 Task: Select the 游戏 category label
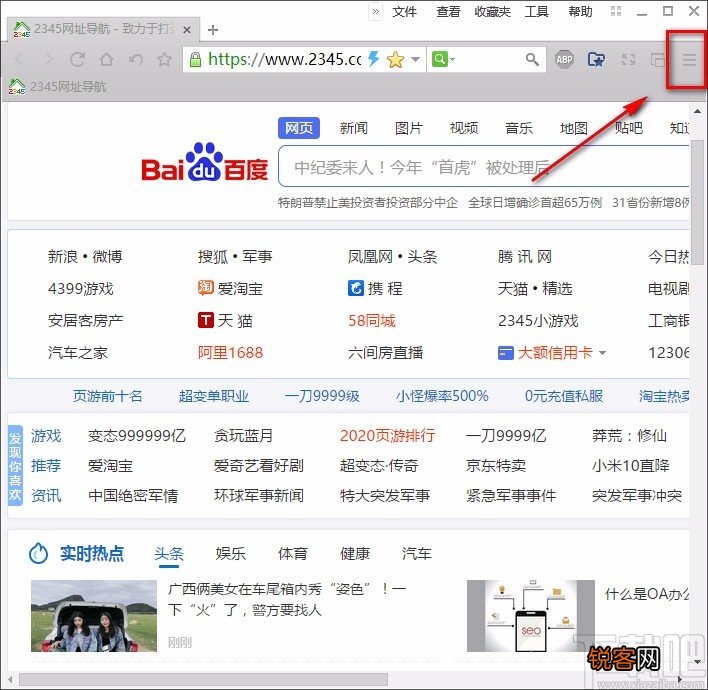click(x=46, y=436)
